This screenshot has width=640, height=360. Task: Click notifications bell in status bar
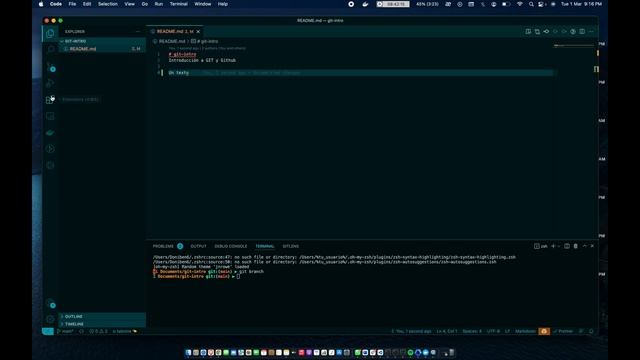tap(591, 331)
